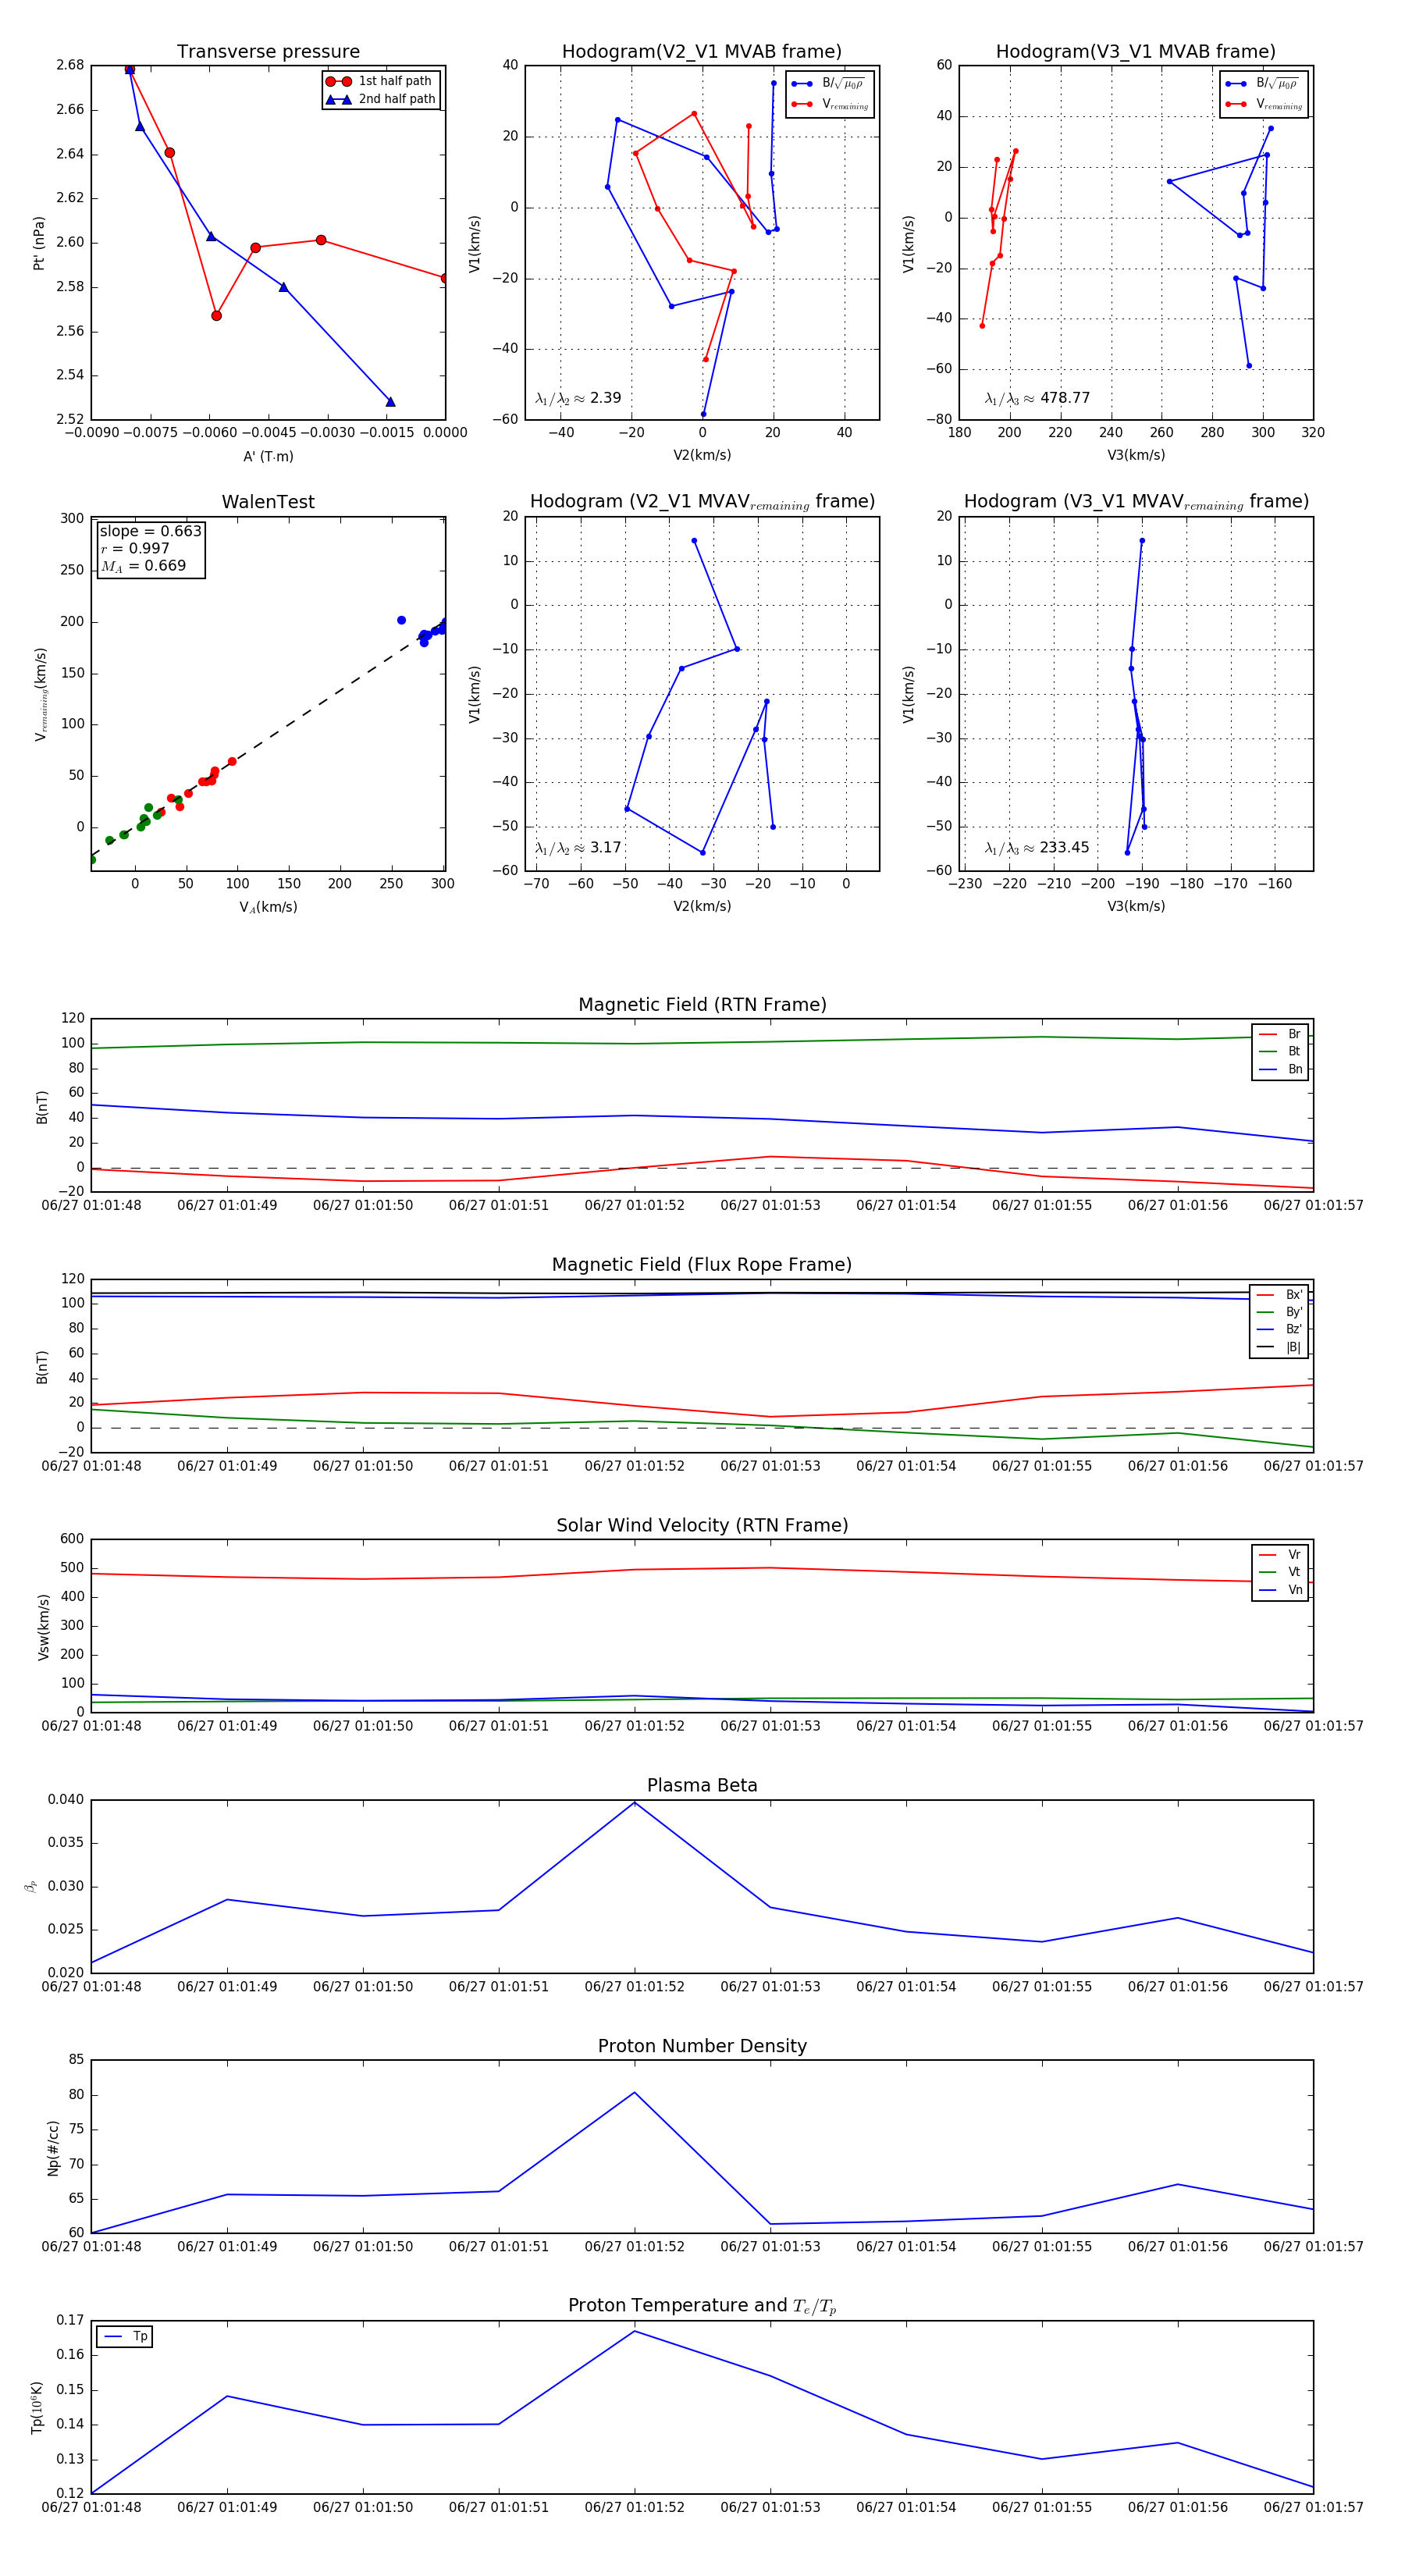Click the "Plasma Beta" plot title
Screen dimensions: 1405x2576
click(701, 1785)
